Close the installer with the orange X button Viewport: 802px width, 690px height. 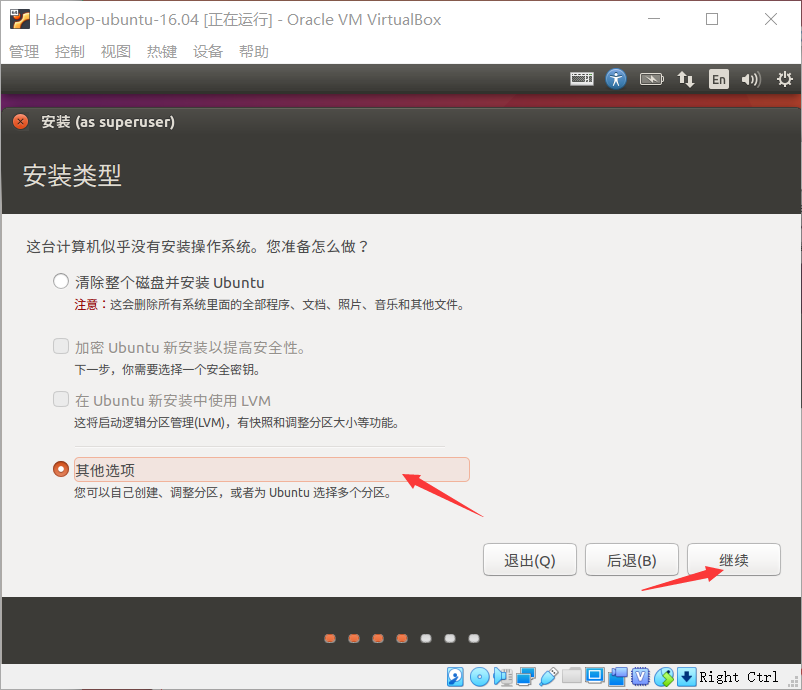click(x=20, y=122)
